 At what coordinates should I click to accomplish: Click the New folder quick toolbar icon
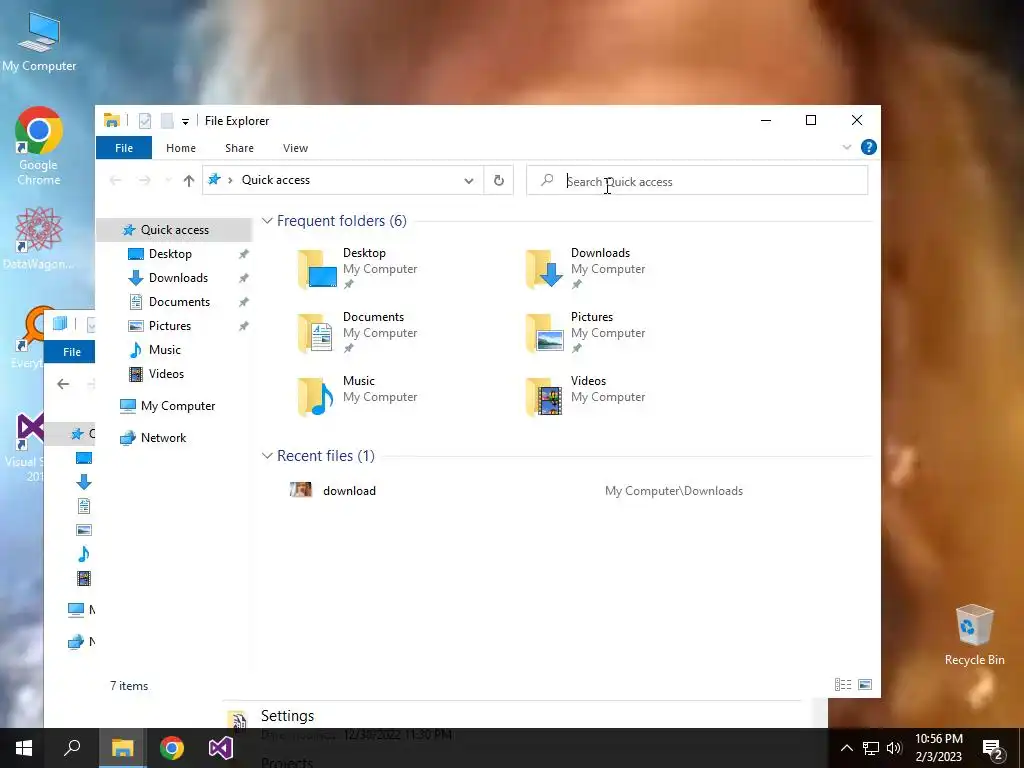(x=167, y=121)
